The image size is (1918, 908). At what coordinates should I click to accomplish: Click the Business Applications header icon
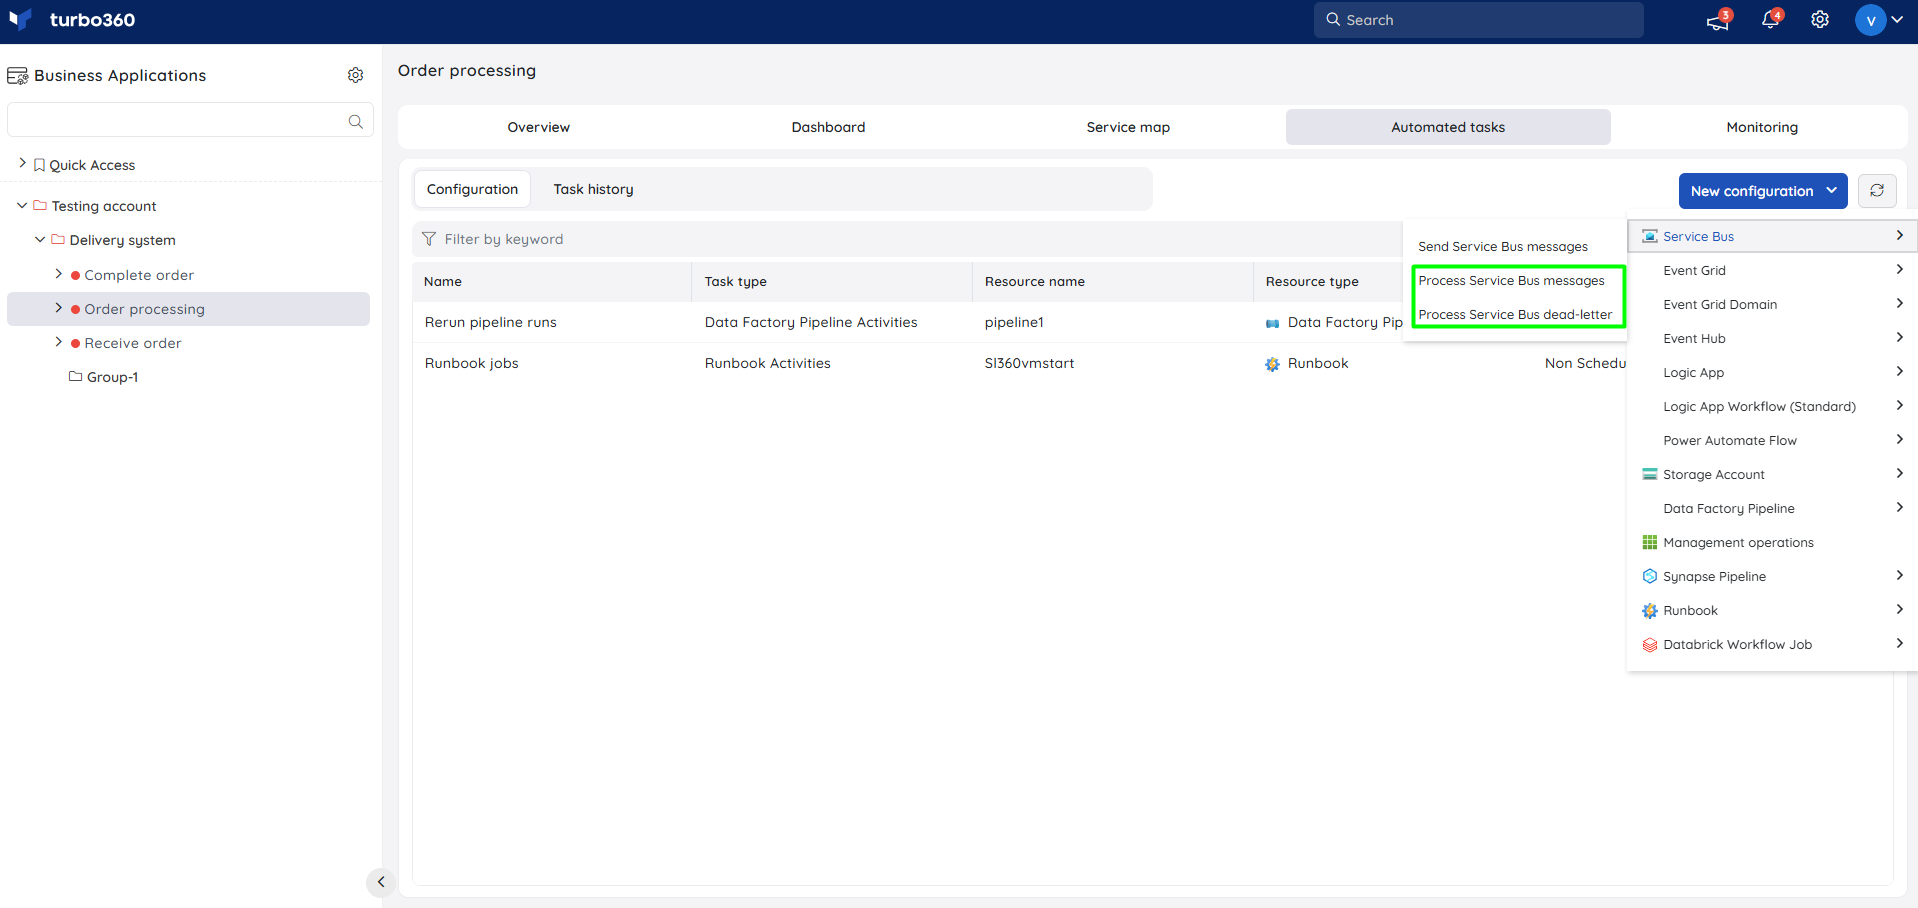click(x=17, y=76)
